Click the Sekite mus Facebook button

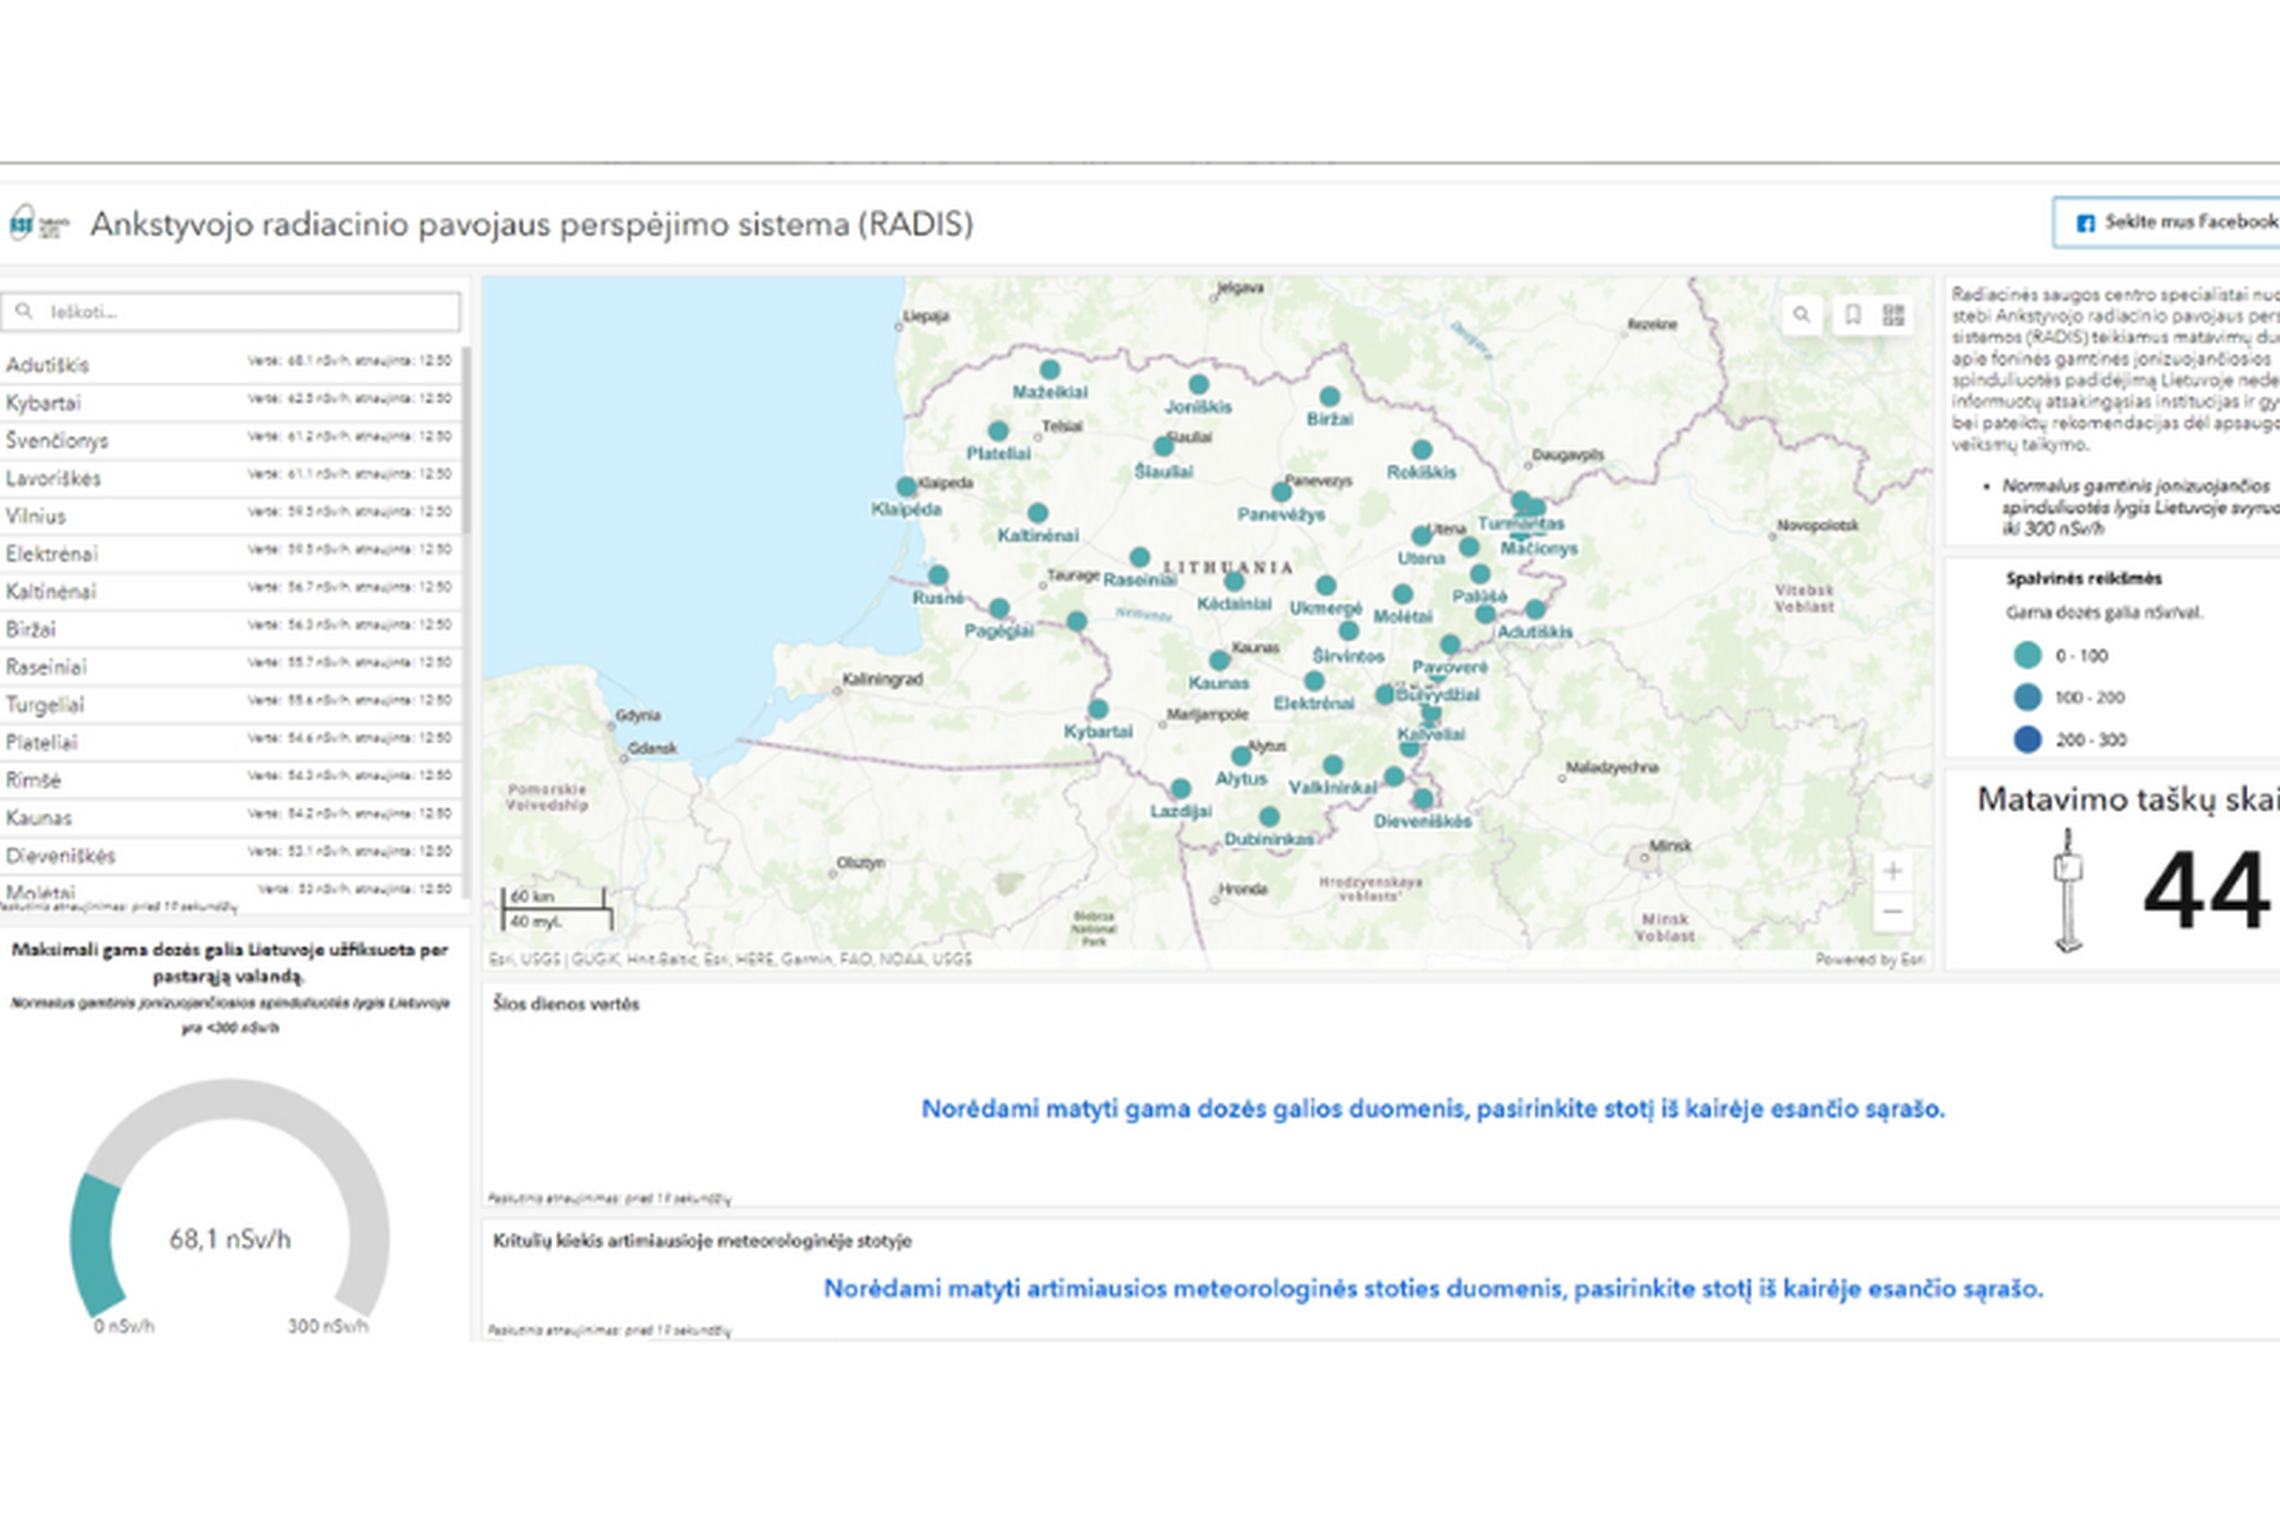[x=2167, y=222]
